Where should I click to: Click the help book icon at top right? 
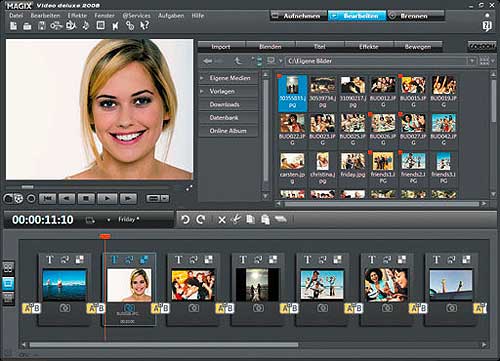tap(487, 27)
